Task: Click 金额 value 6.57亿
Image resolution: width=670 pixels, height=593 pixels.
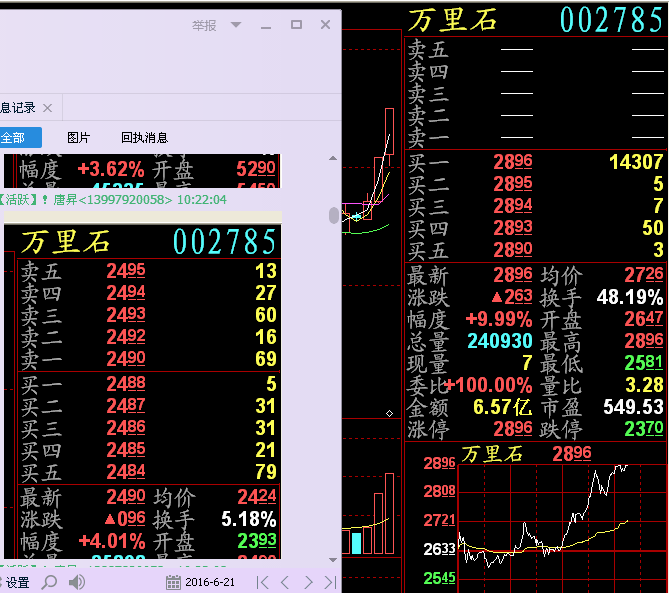Action: click(x=502, y=407)
